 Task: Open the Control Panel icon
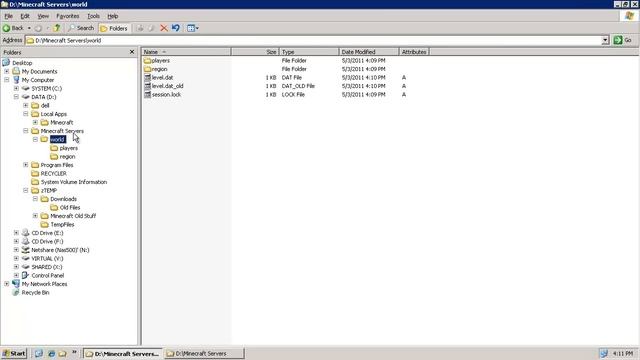pyautogui.click(x=25, y=276)
